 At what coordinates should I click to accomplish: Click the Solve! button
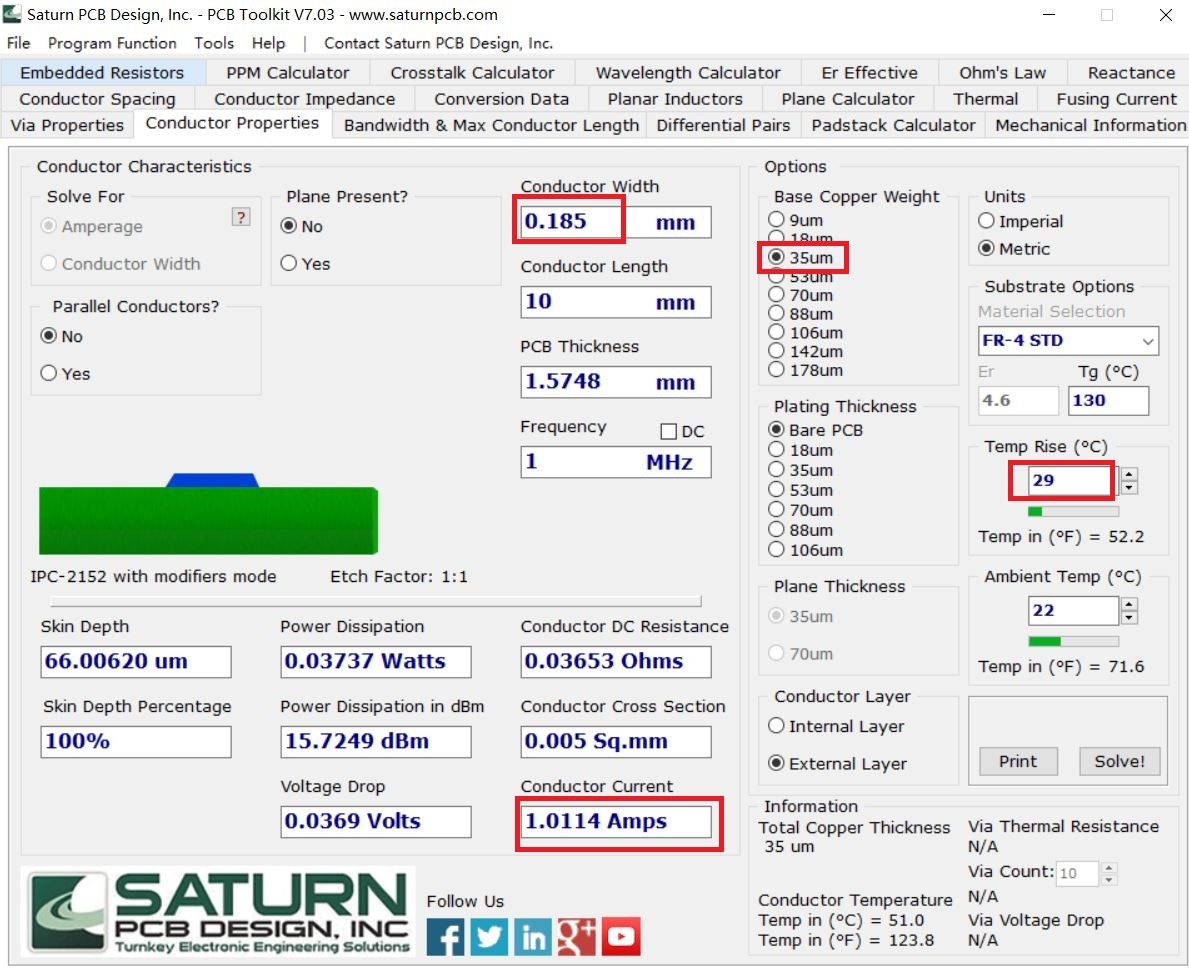(1119, 761)
